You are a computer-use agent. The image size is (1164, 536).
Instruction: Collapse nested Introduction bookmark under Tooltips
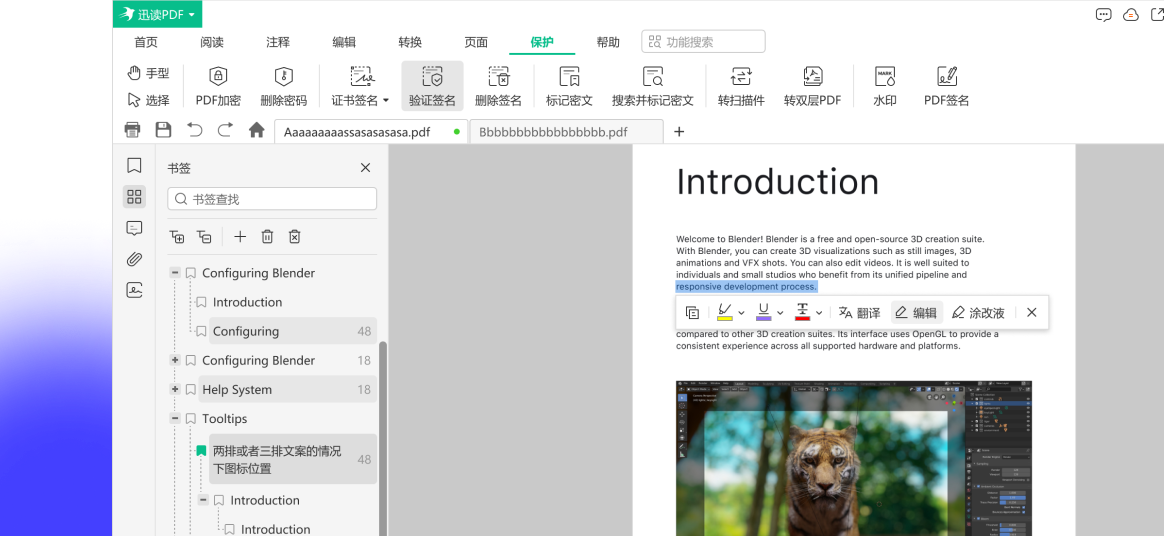click(x=203, y=500)
